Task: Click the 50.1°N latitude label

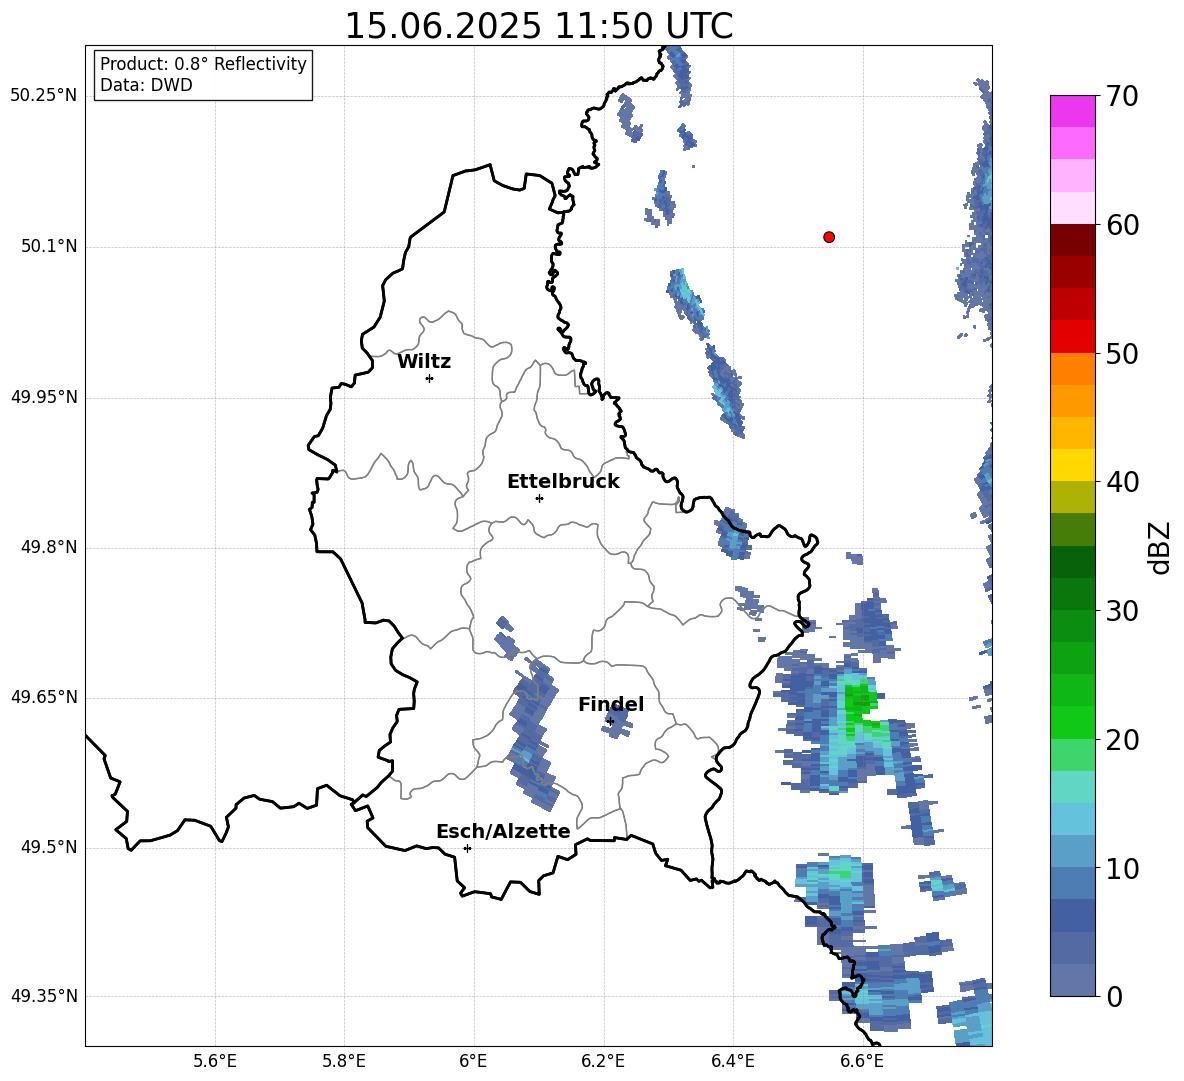Action: [x=49, y=247]
